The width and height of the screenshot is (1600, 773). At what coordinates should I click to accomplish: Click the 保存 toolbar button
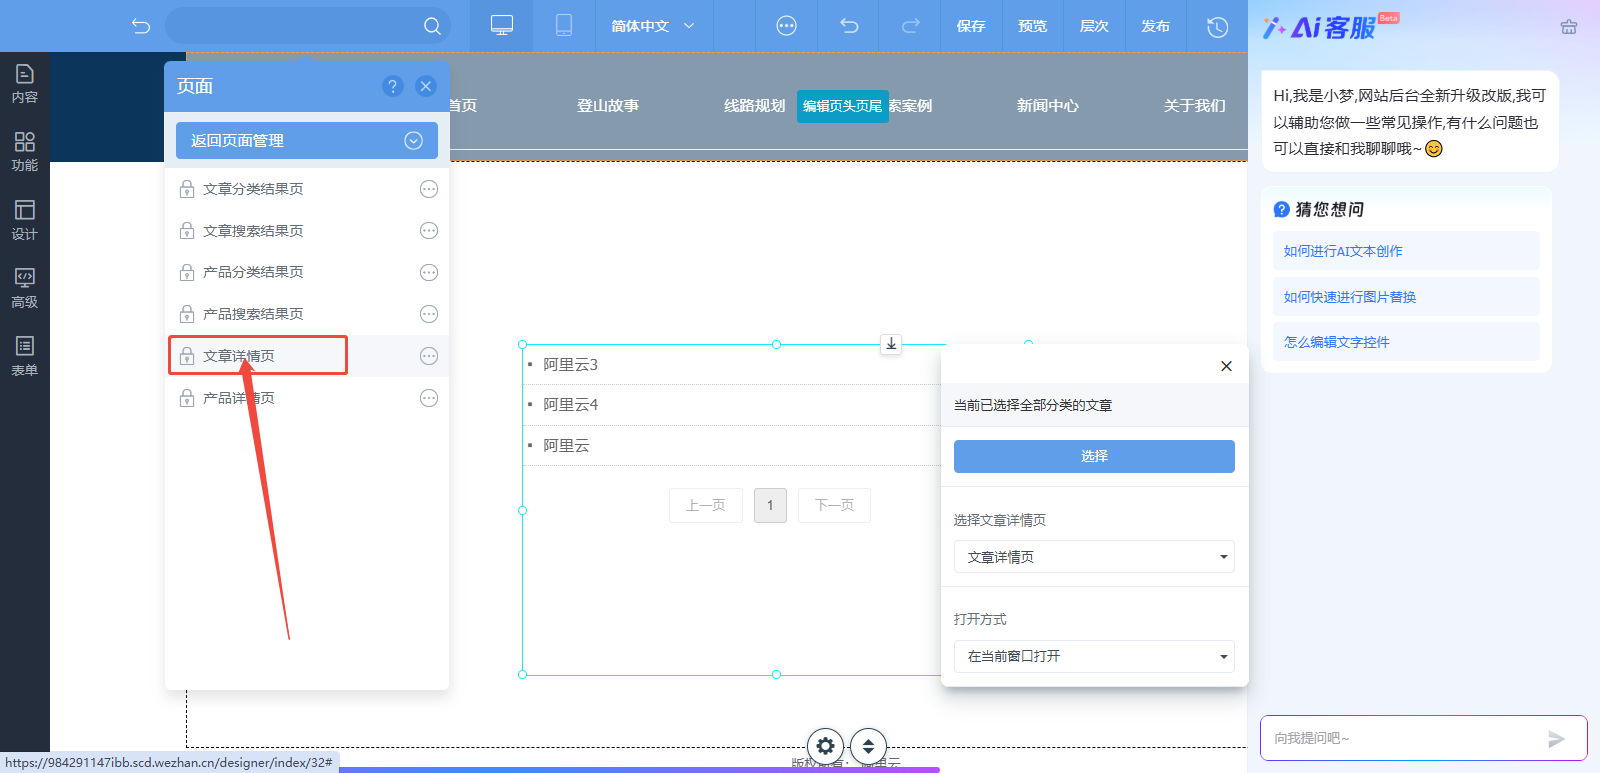point(971,26)
